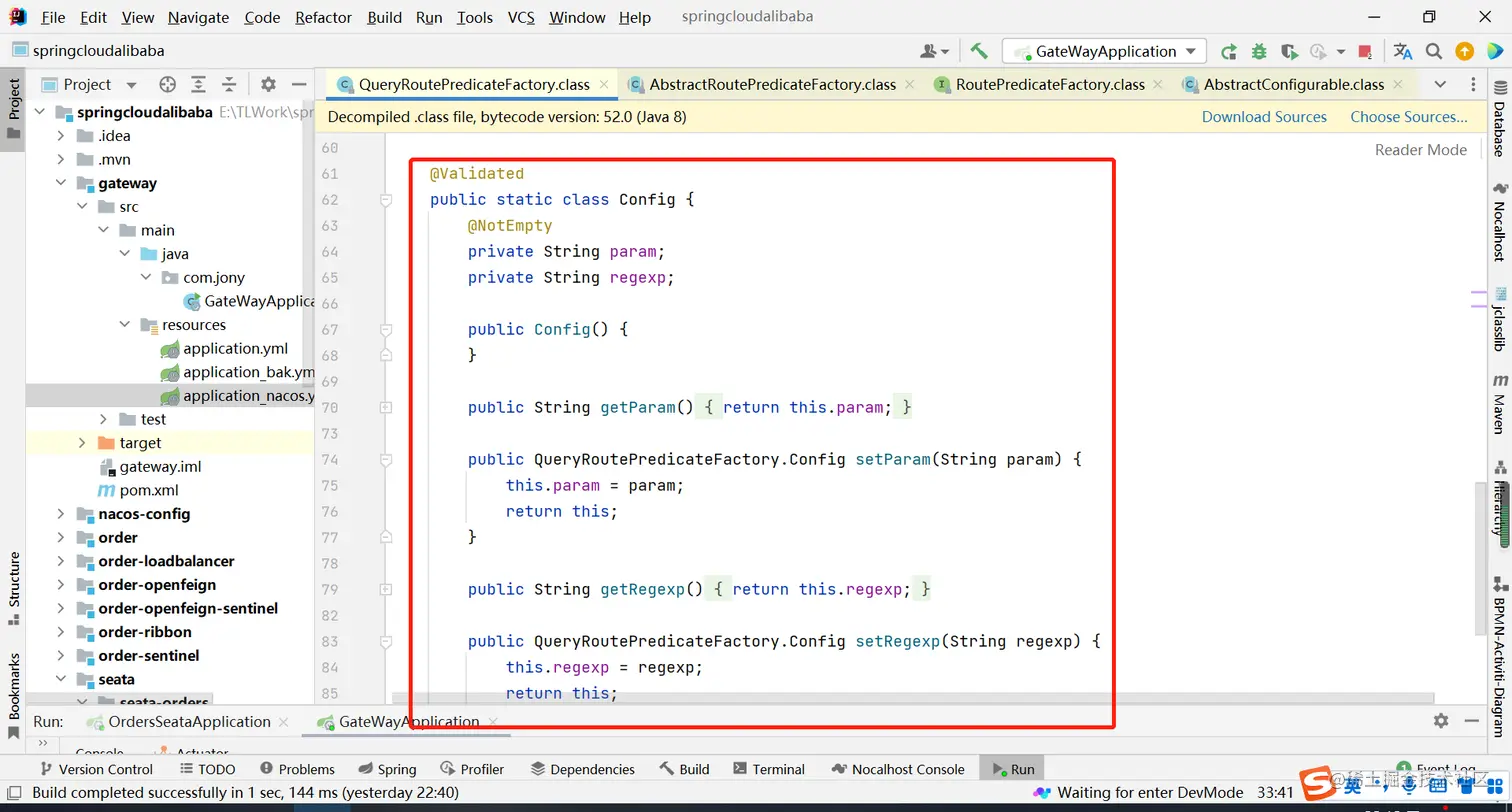Hide the Project tool window

click(298, 84)
